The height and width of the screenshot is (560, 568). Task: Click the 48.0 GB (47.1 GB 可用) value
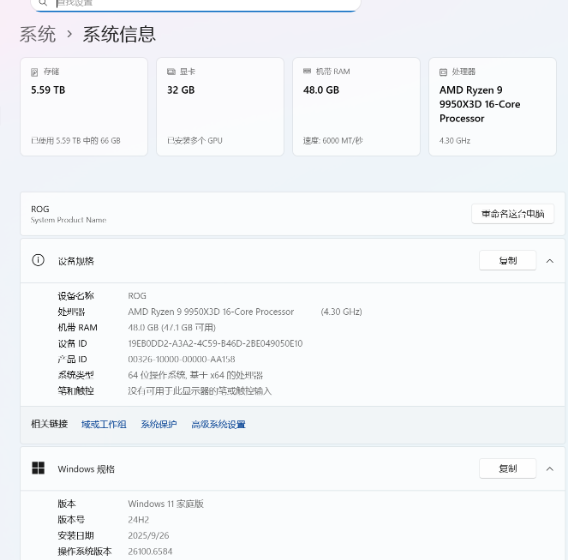tap(172, 327)
